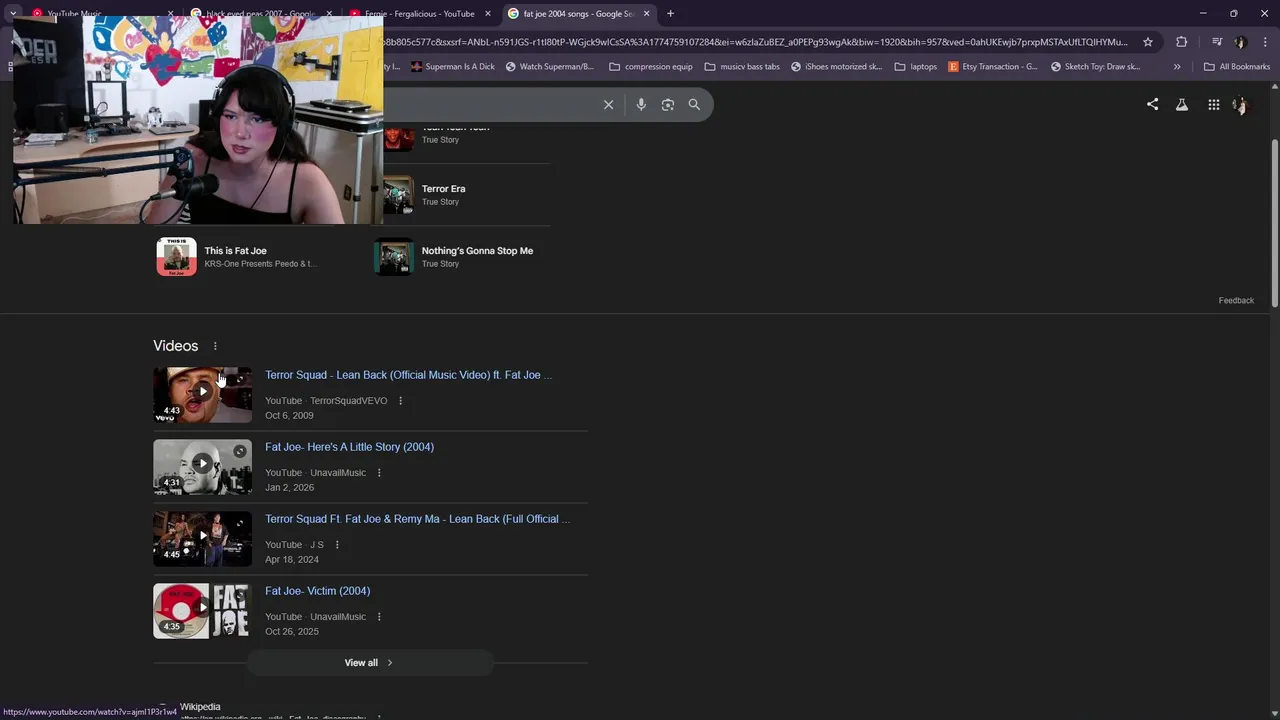Click the magnifier search submit icon

[694, 105]
